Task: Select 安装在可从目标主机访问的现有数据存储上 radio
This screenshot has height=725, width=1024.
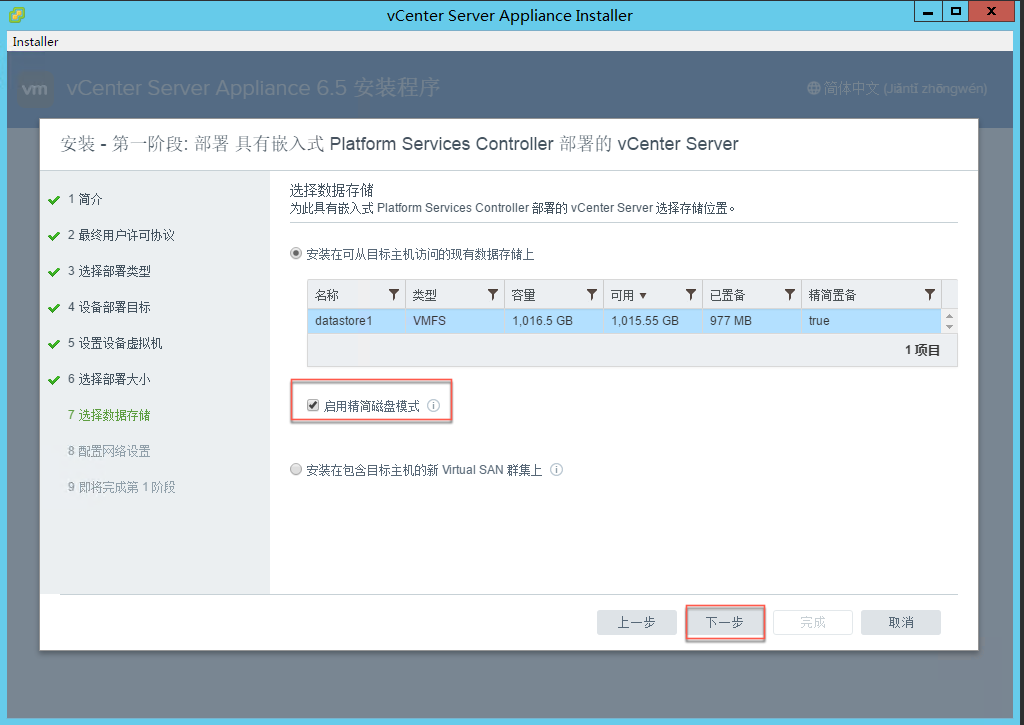Action: [296, 253]
